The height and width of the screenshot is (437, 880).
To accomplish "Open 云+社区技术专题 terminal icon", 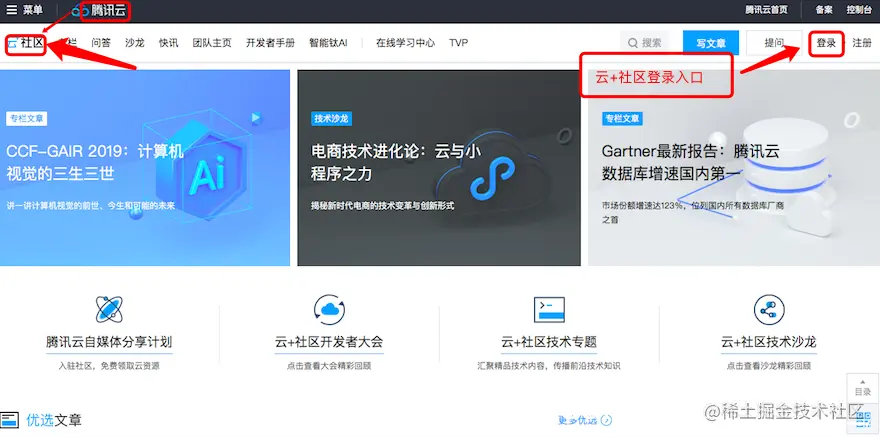I will [549, 309].
